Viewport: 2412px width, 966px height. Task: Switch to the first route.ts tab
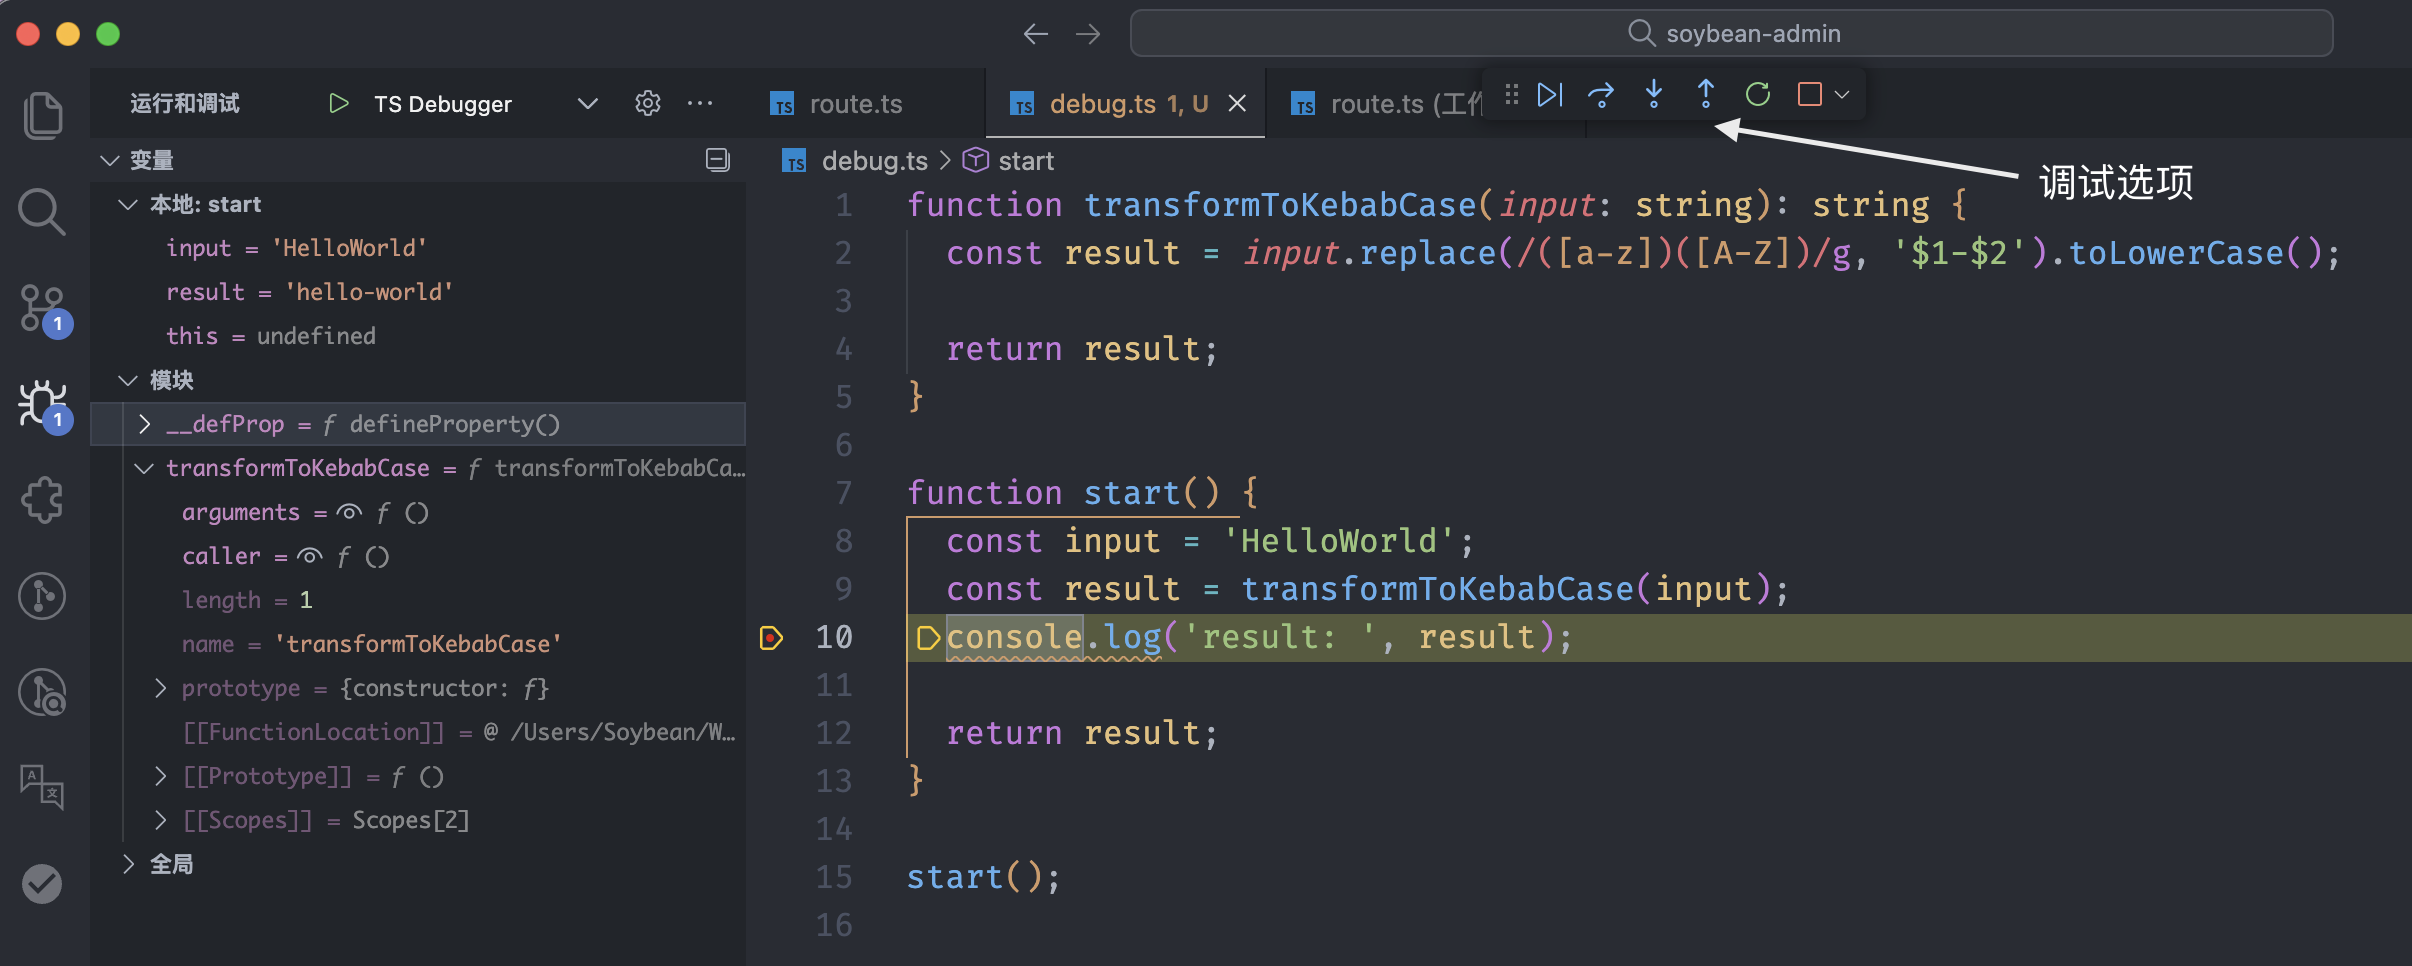coord(855,104)
